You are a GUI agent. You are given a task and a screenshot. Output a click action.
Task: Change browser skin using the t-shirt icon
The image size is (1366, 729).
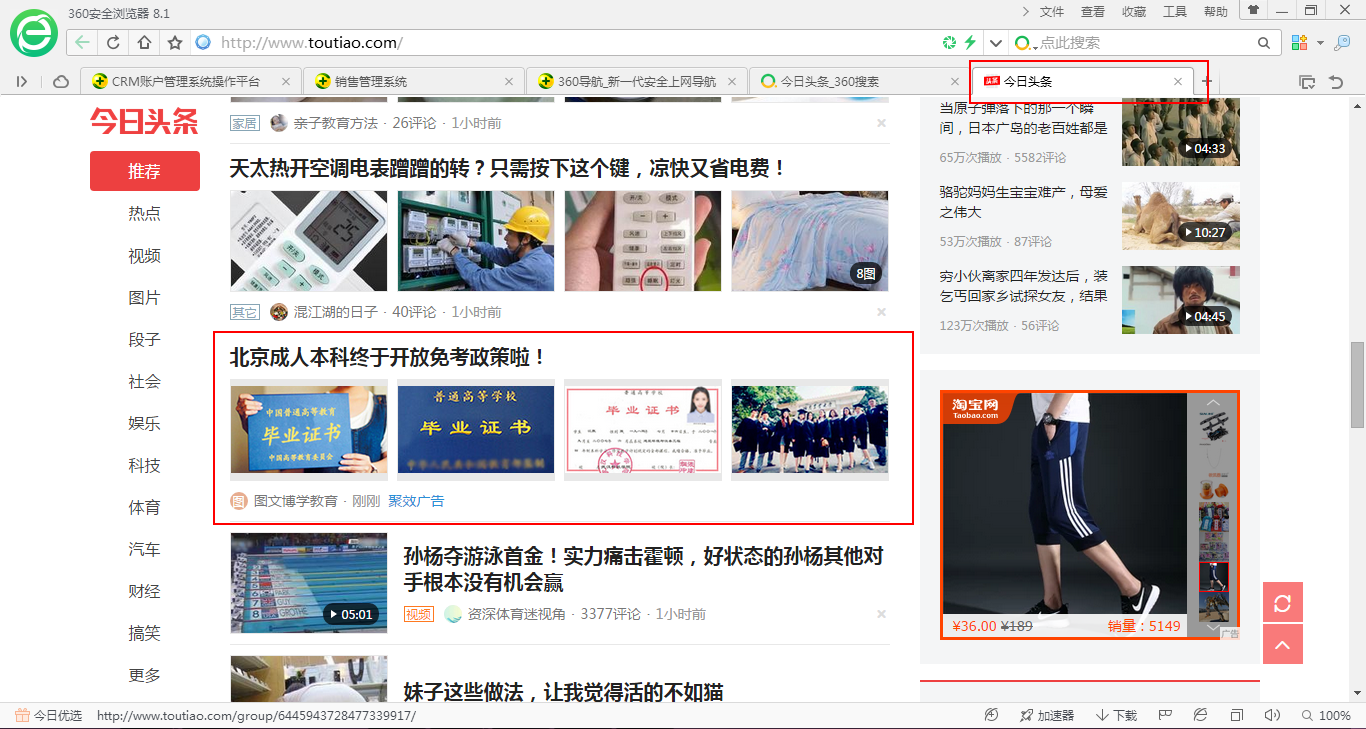(1253, 10)
